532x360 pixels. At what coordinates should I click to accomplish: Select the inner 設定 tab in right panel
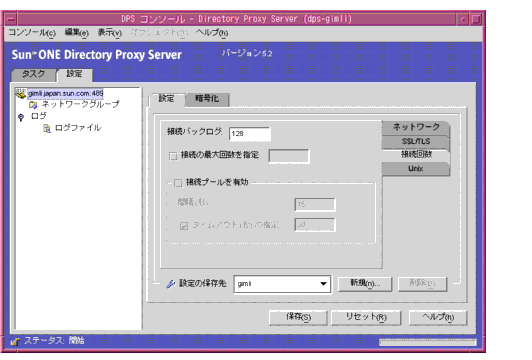tap(166, 99)
